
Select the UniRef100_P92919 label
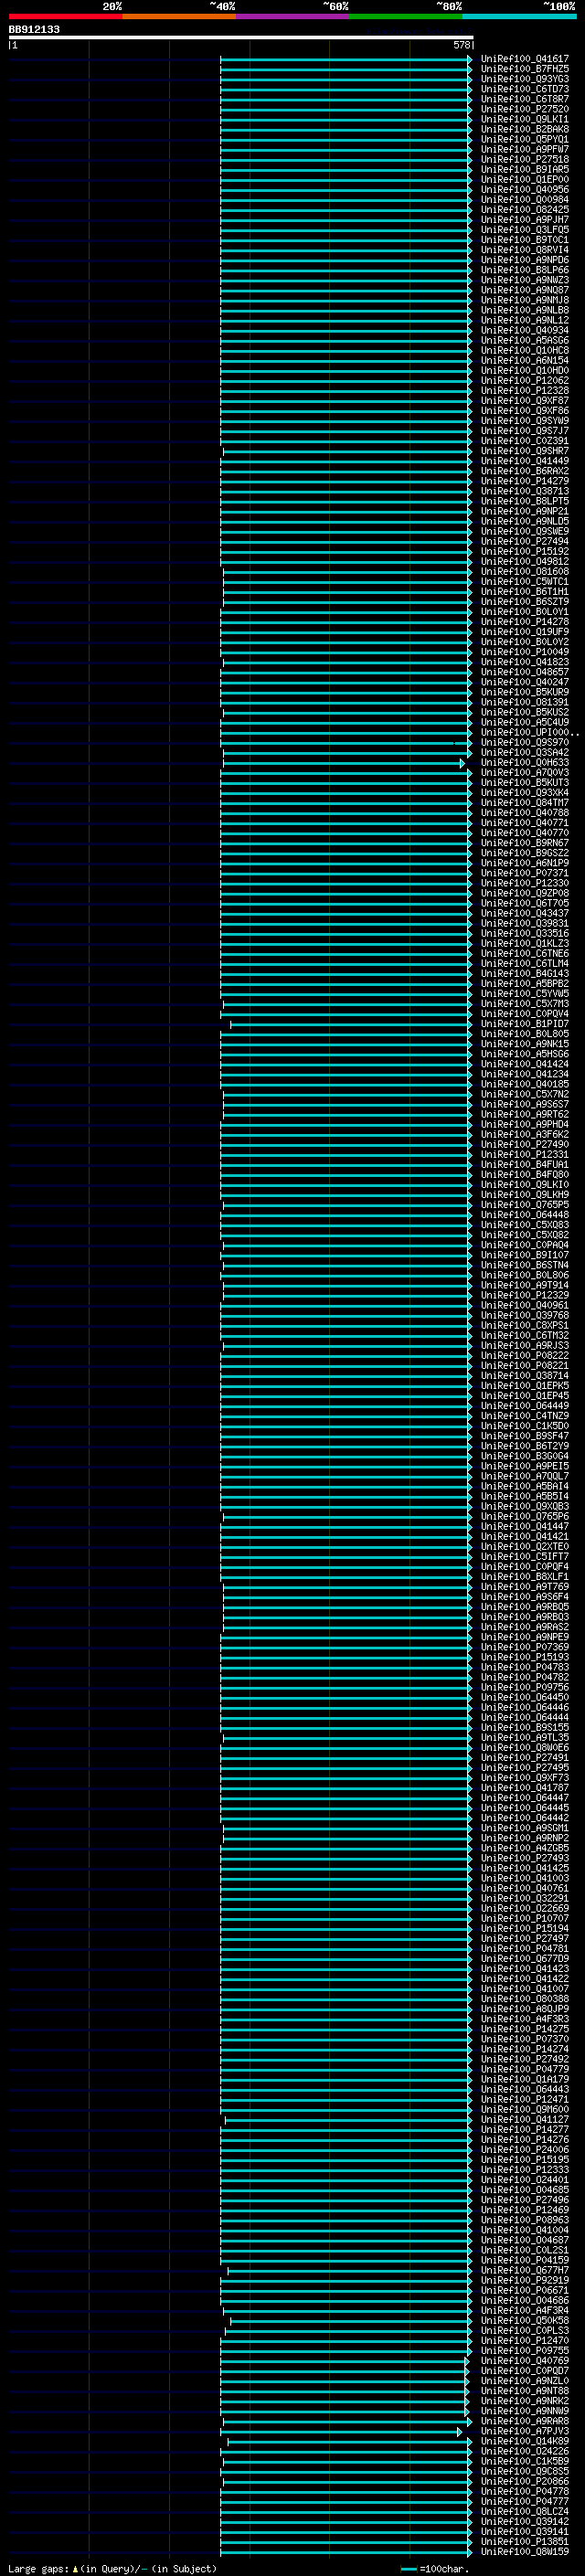(525, 2280)
